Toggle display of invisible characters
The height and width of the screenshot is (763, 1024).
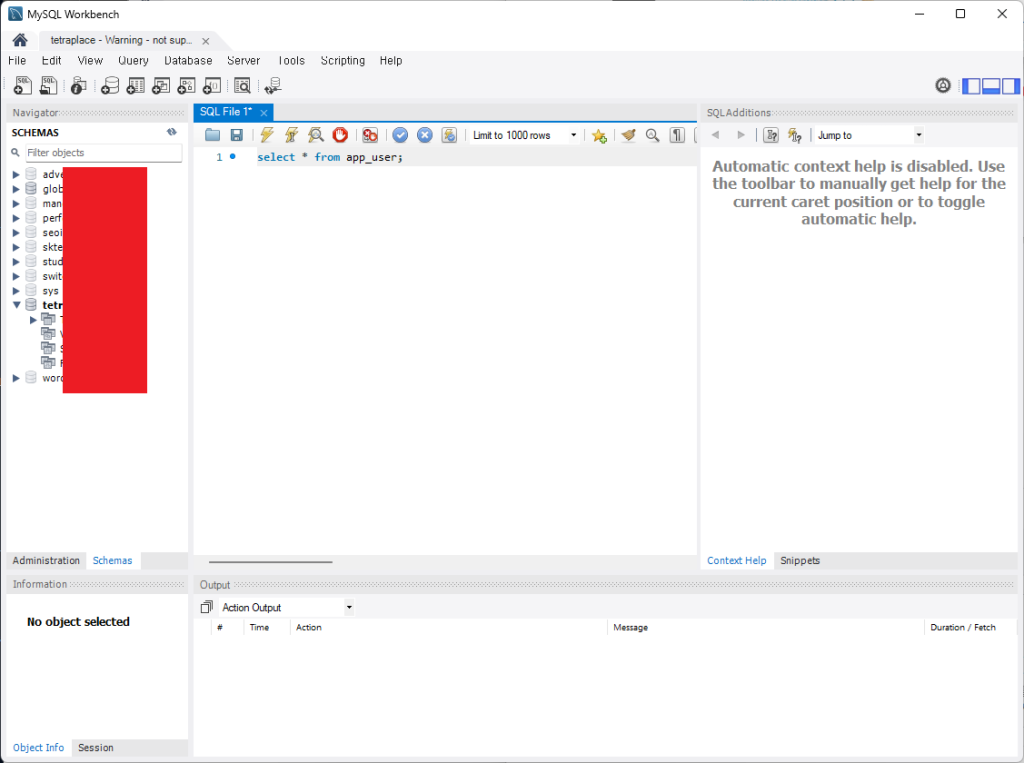pos(677,135)
